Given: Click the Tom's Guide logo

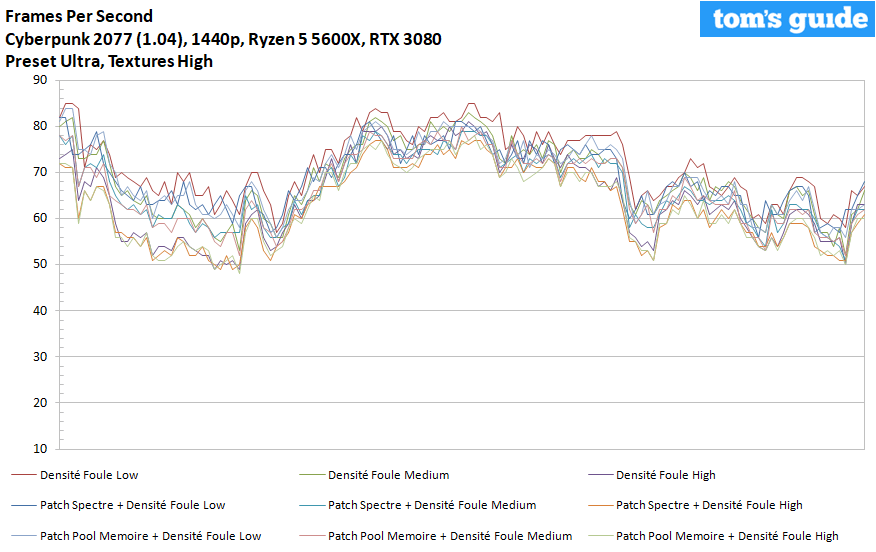Looking at the screenshot, I should (787, 18).
